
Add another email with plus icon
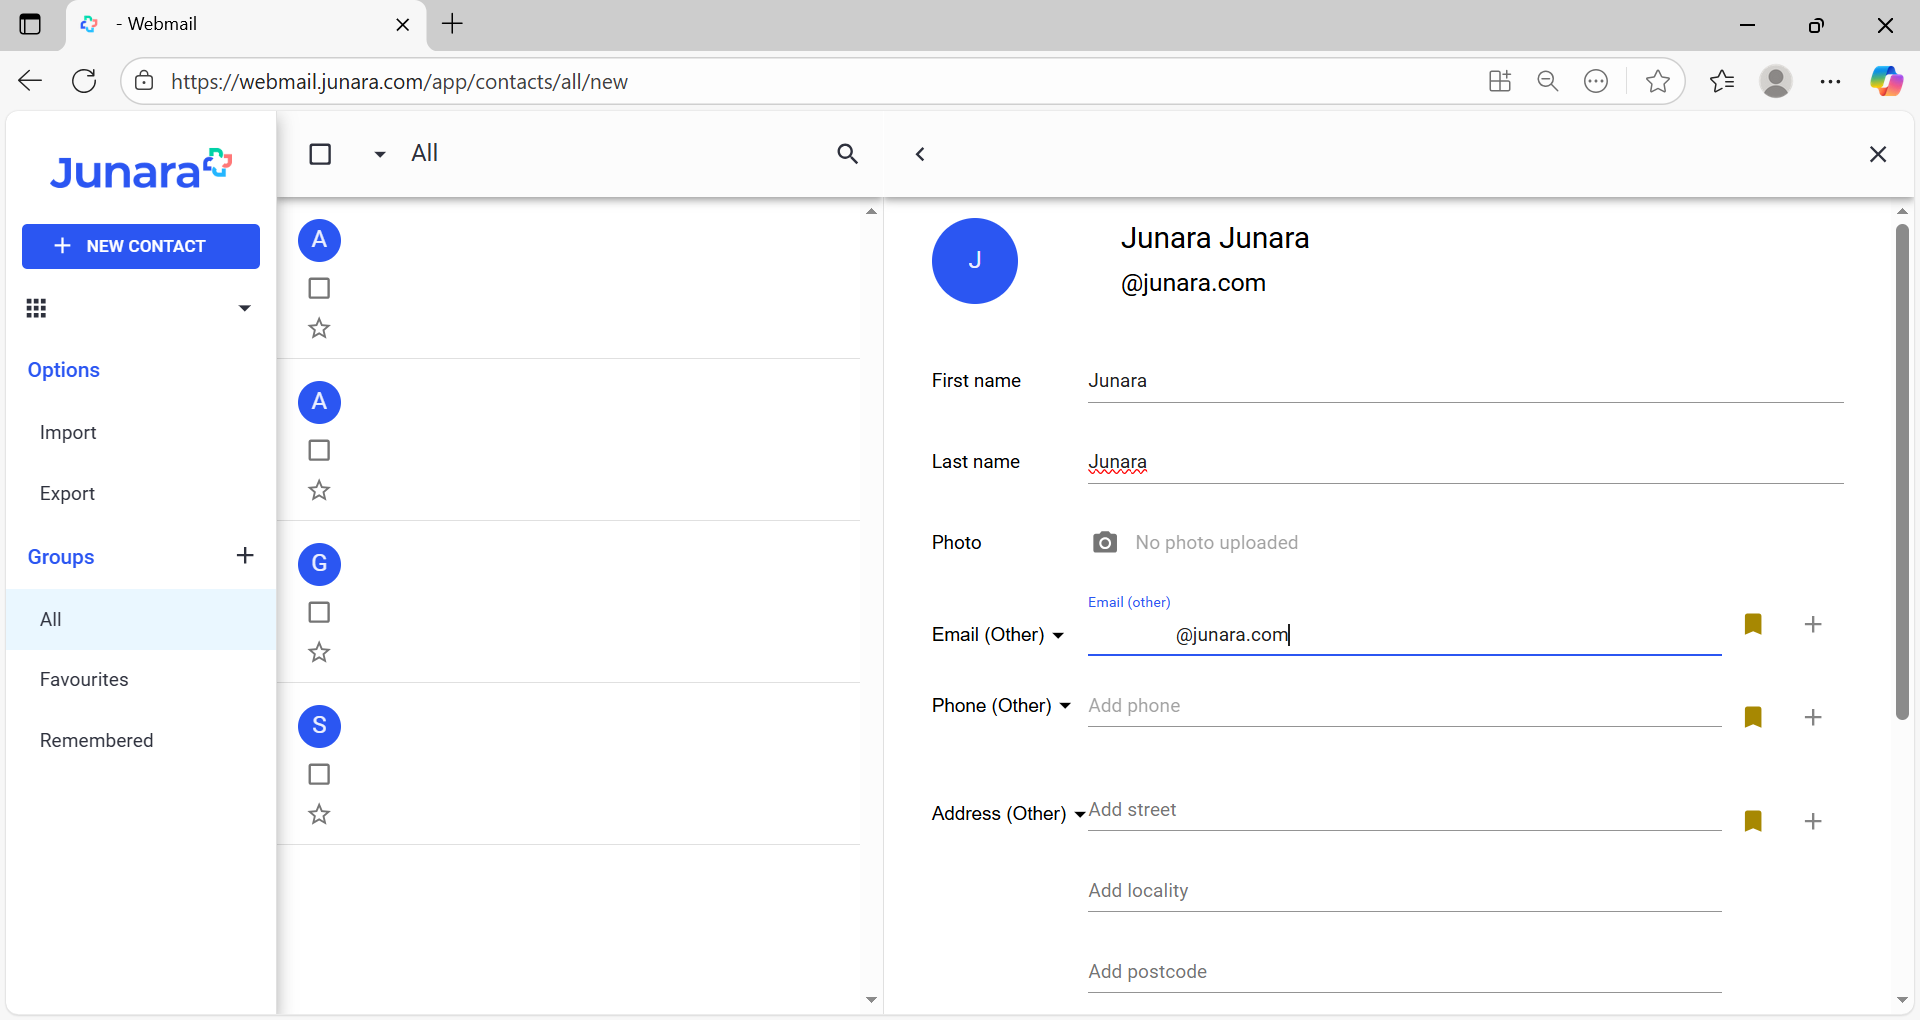(1813, 624)
